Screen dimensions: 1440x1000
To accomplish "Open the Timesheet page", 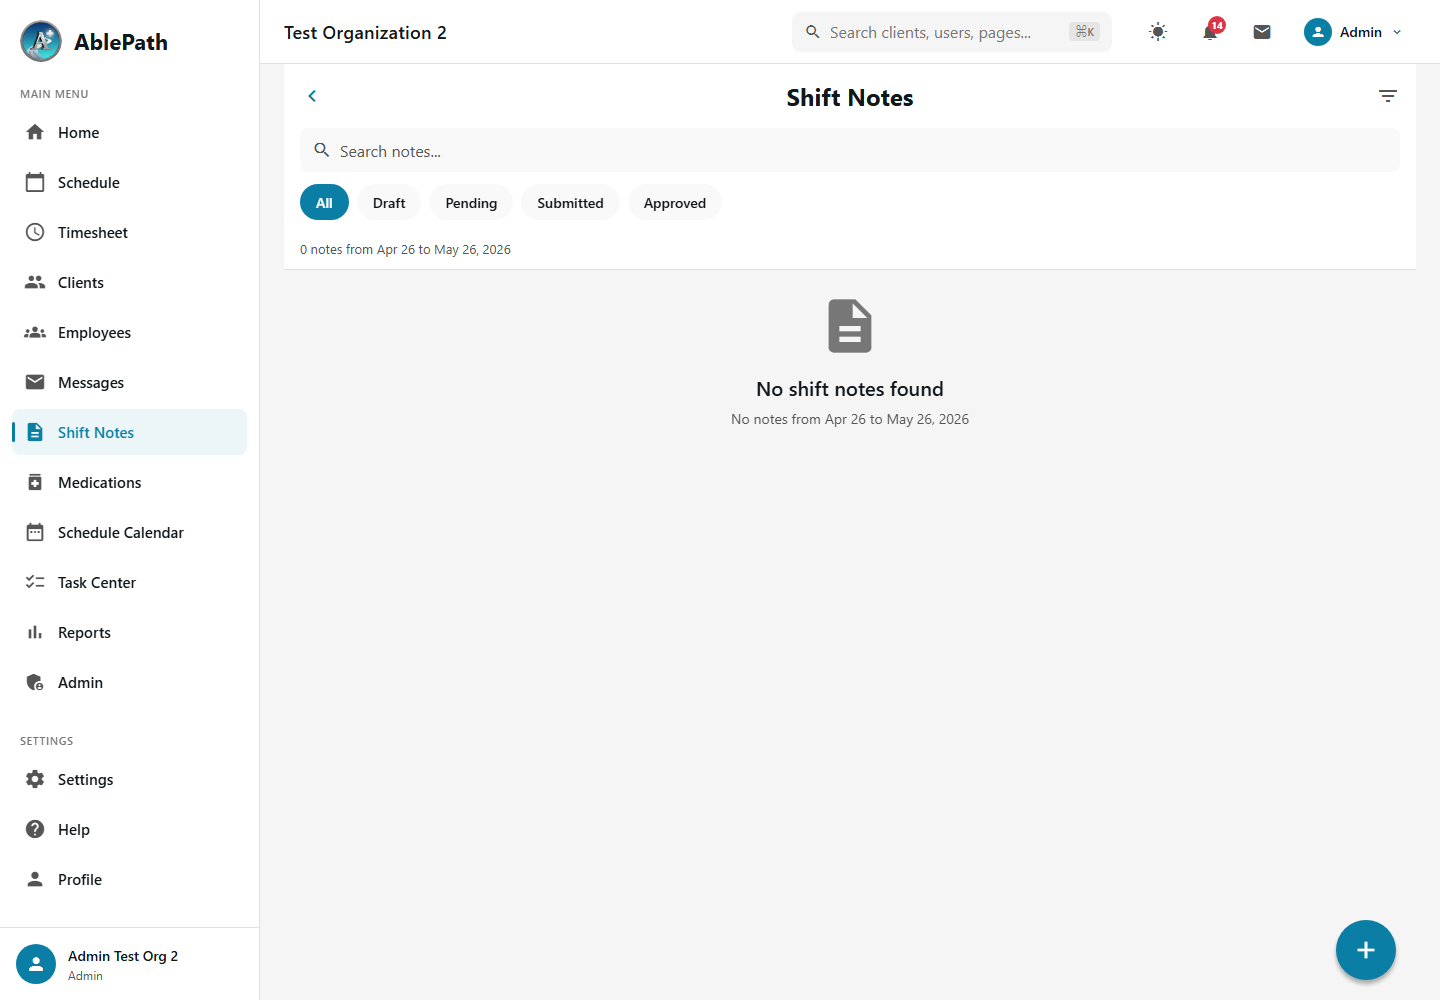I will point(129,232).
